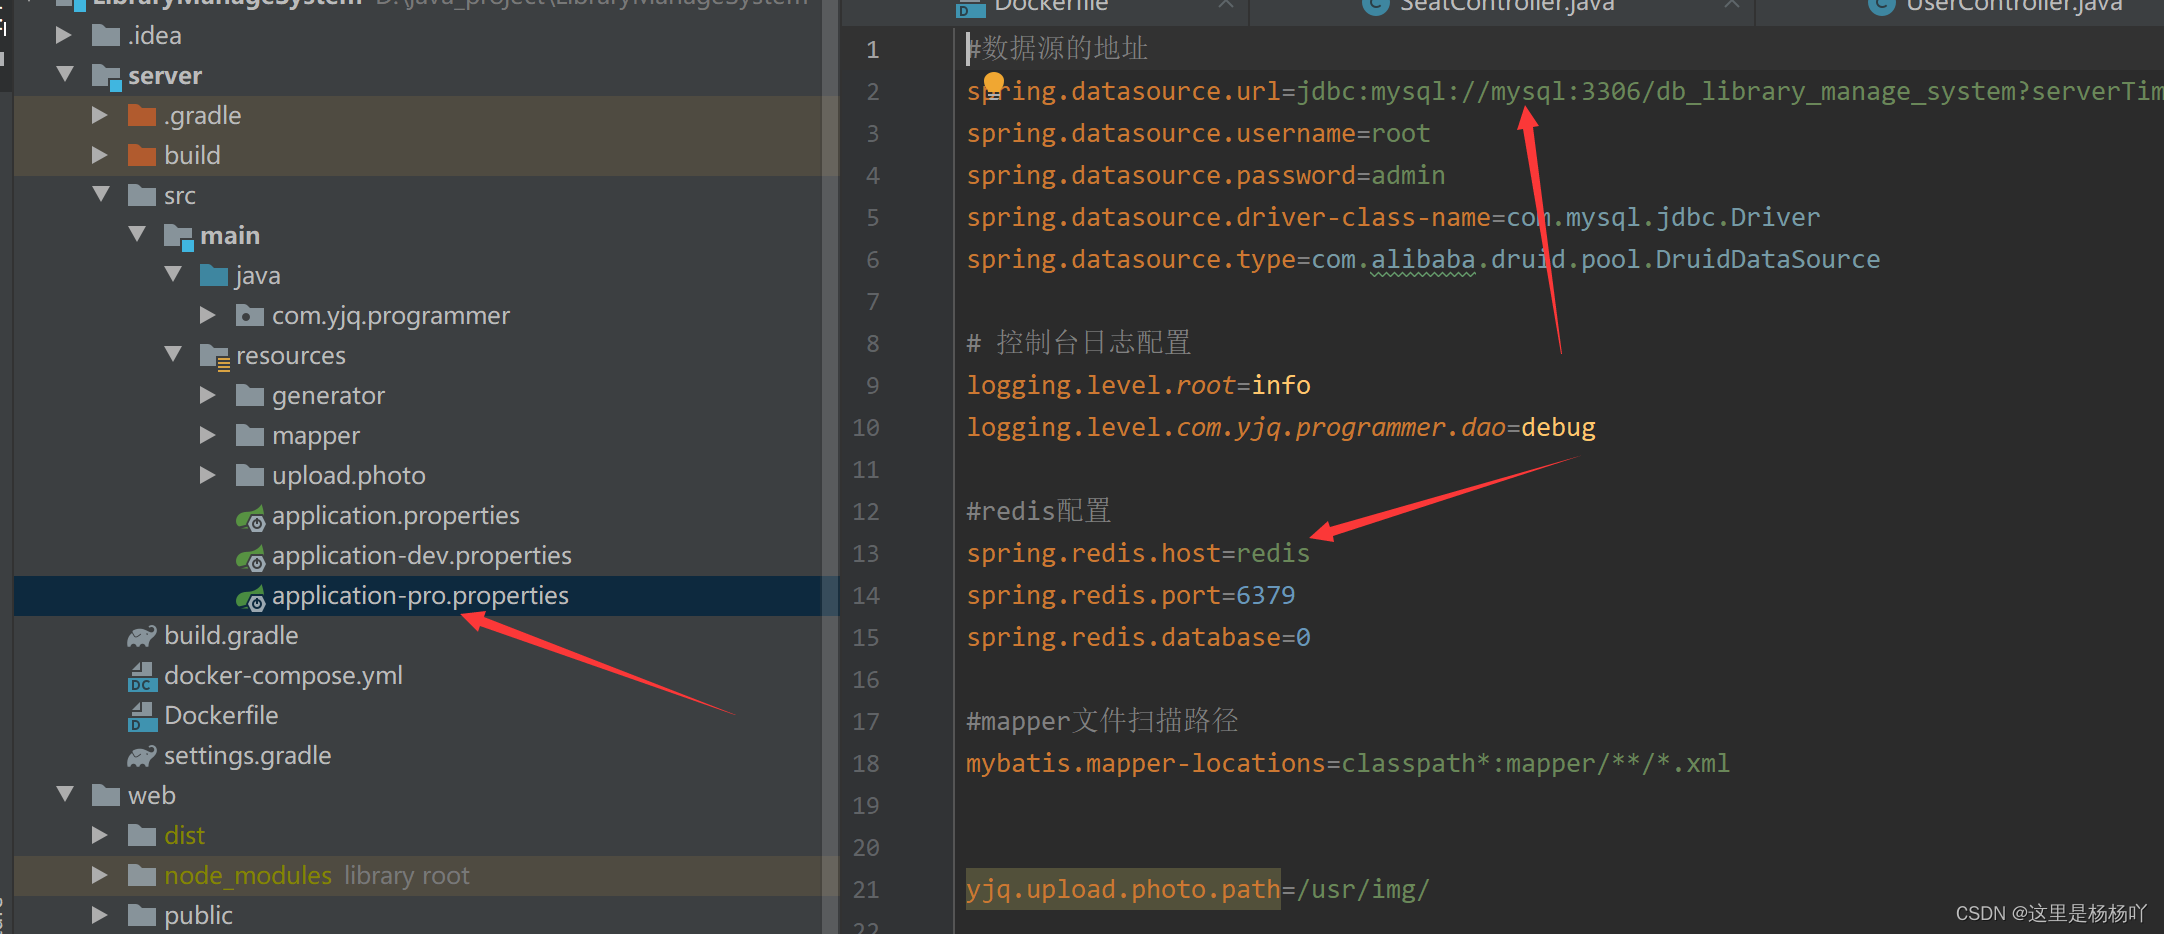This screenshot has height=934, width=2164.
Task: Click the upload.photo folder icon
Action: coord(250,476)
